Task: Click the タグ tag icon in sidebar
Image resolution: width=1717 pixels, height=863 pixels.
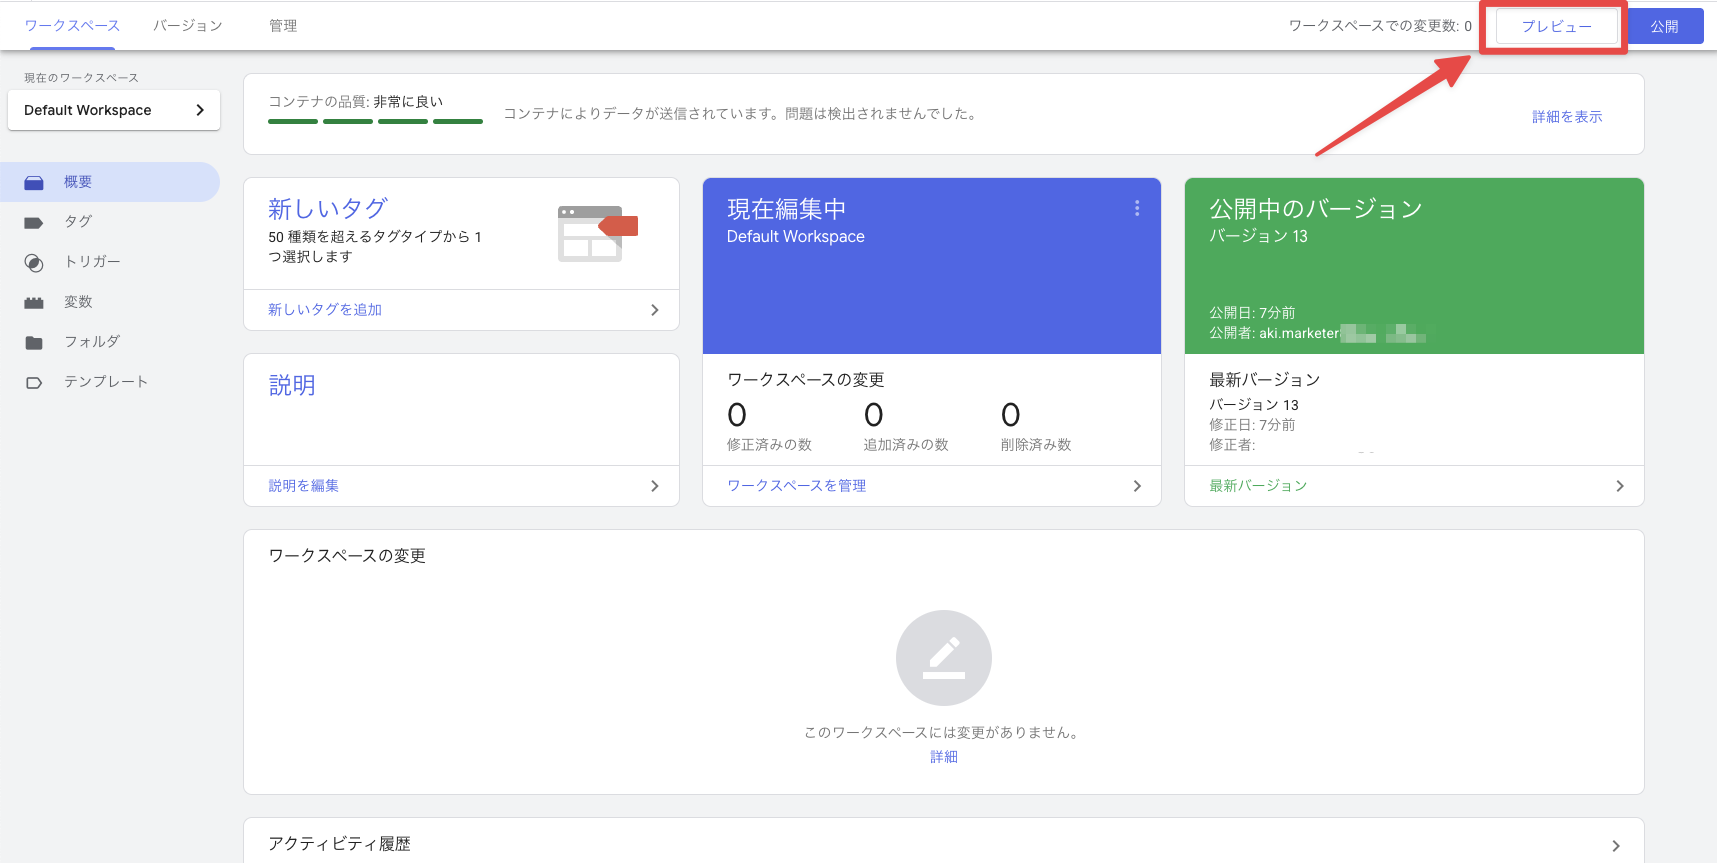Action: (34, 223)
